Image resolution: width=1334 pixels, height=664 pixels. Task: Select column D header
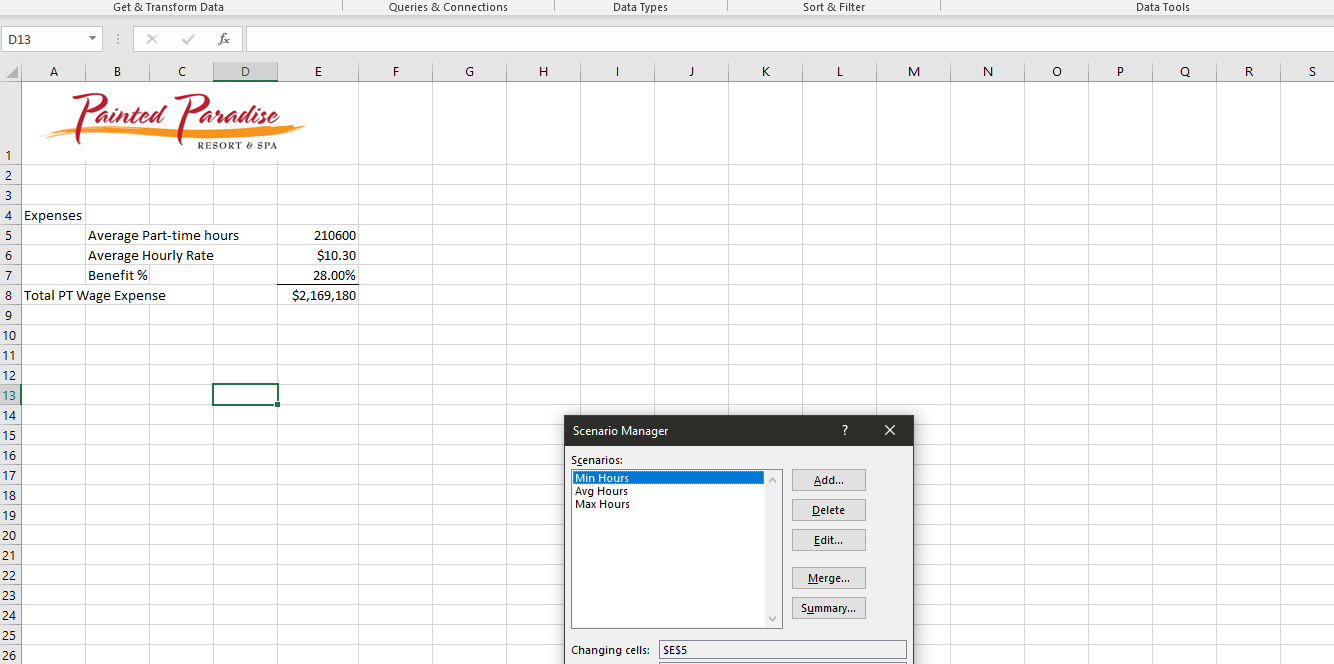click(245, 72)
